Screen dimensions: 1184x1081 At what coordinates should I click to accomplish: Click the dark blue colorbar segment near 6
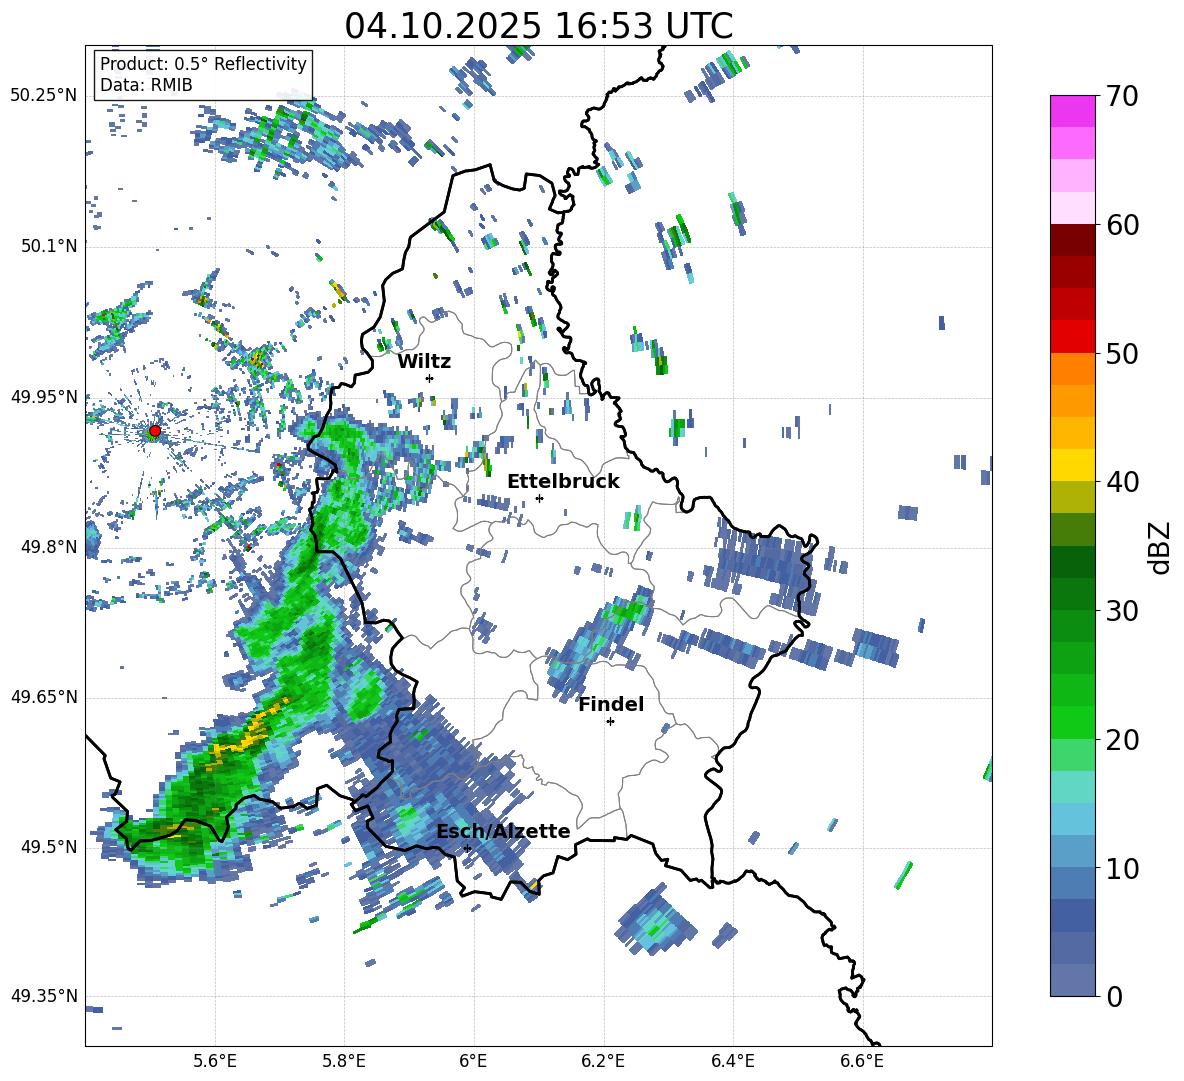tap(1072, 915)
